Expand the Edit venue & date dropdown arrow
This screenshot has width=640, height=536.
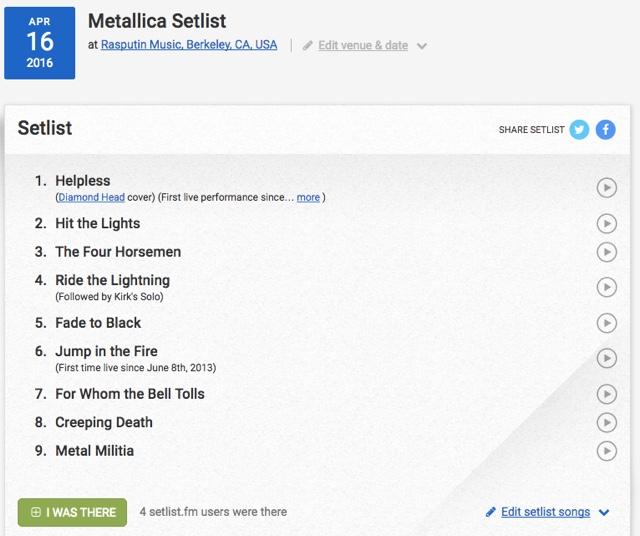pyautogui.click(x=422, y=46)
